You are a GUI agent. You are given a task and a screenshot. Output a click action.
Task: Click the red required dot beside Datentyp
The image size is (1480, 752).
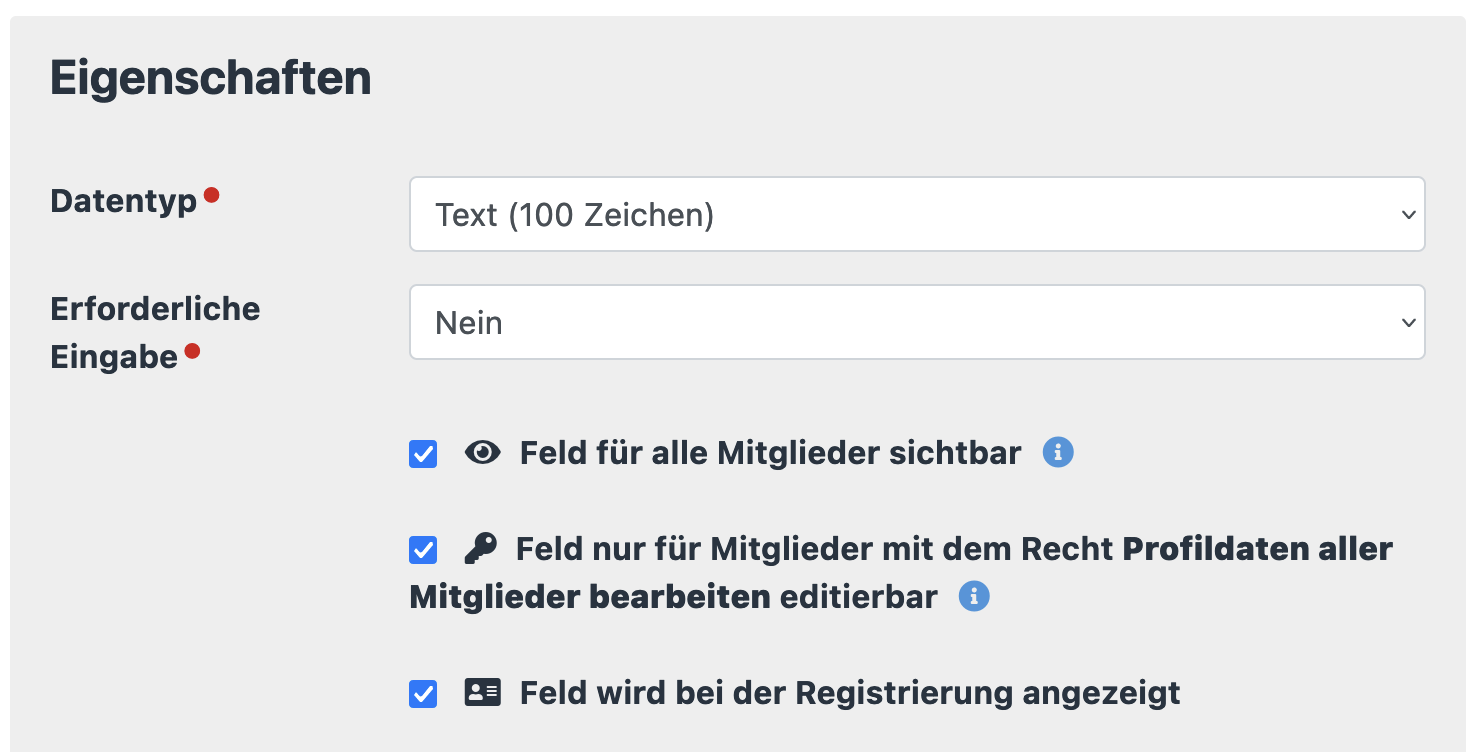(211, 196)
